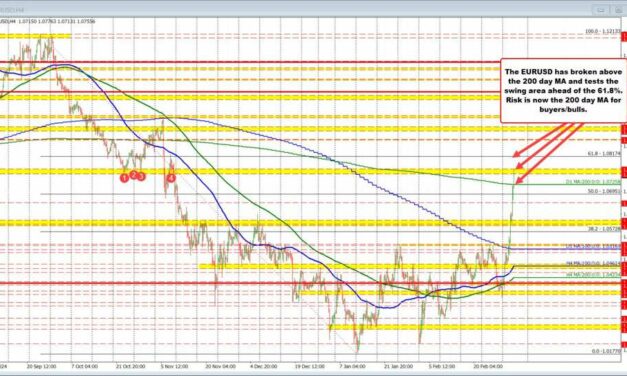Click the 20 Nov 04:00 time axis label

point(220,366)
